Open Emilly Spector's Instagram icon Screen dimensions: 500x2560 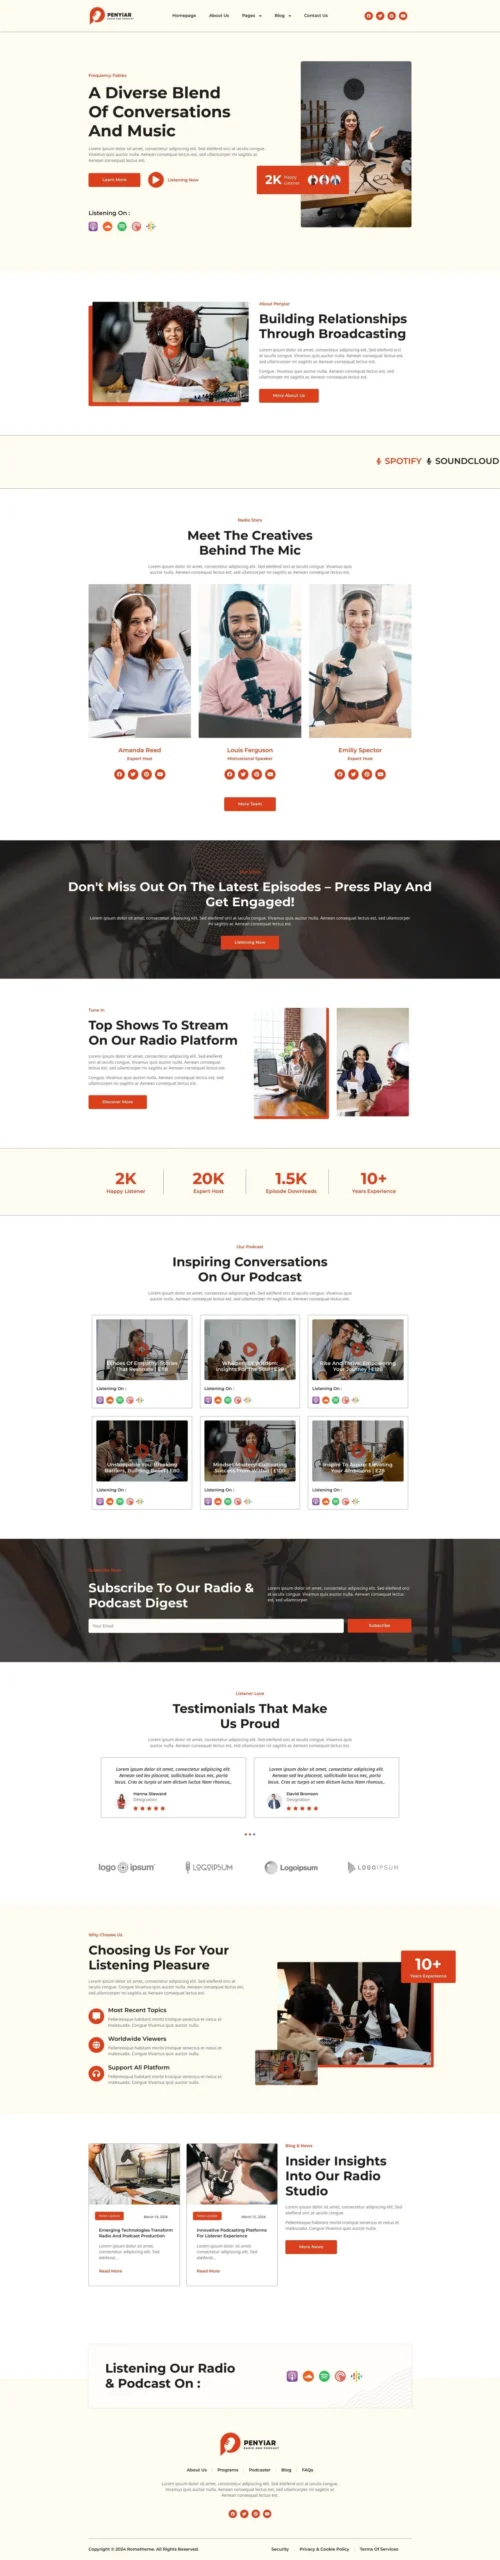coord(367,774)
